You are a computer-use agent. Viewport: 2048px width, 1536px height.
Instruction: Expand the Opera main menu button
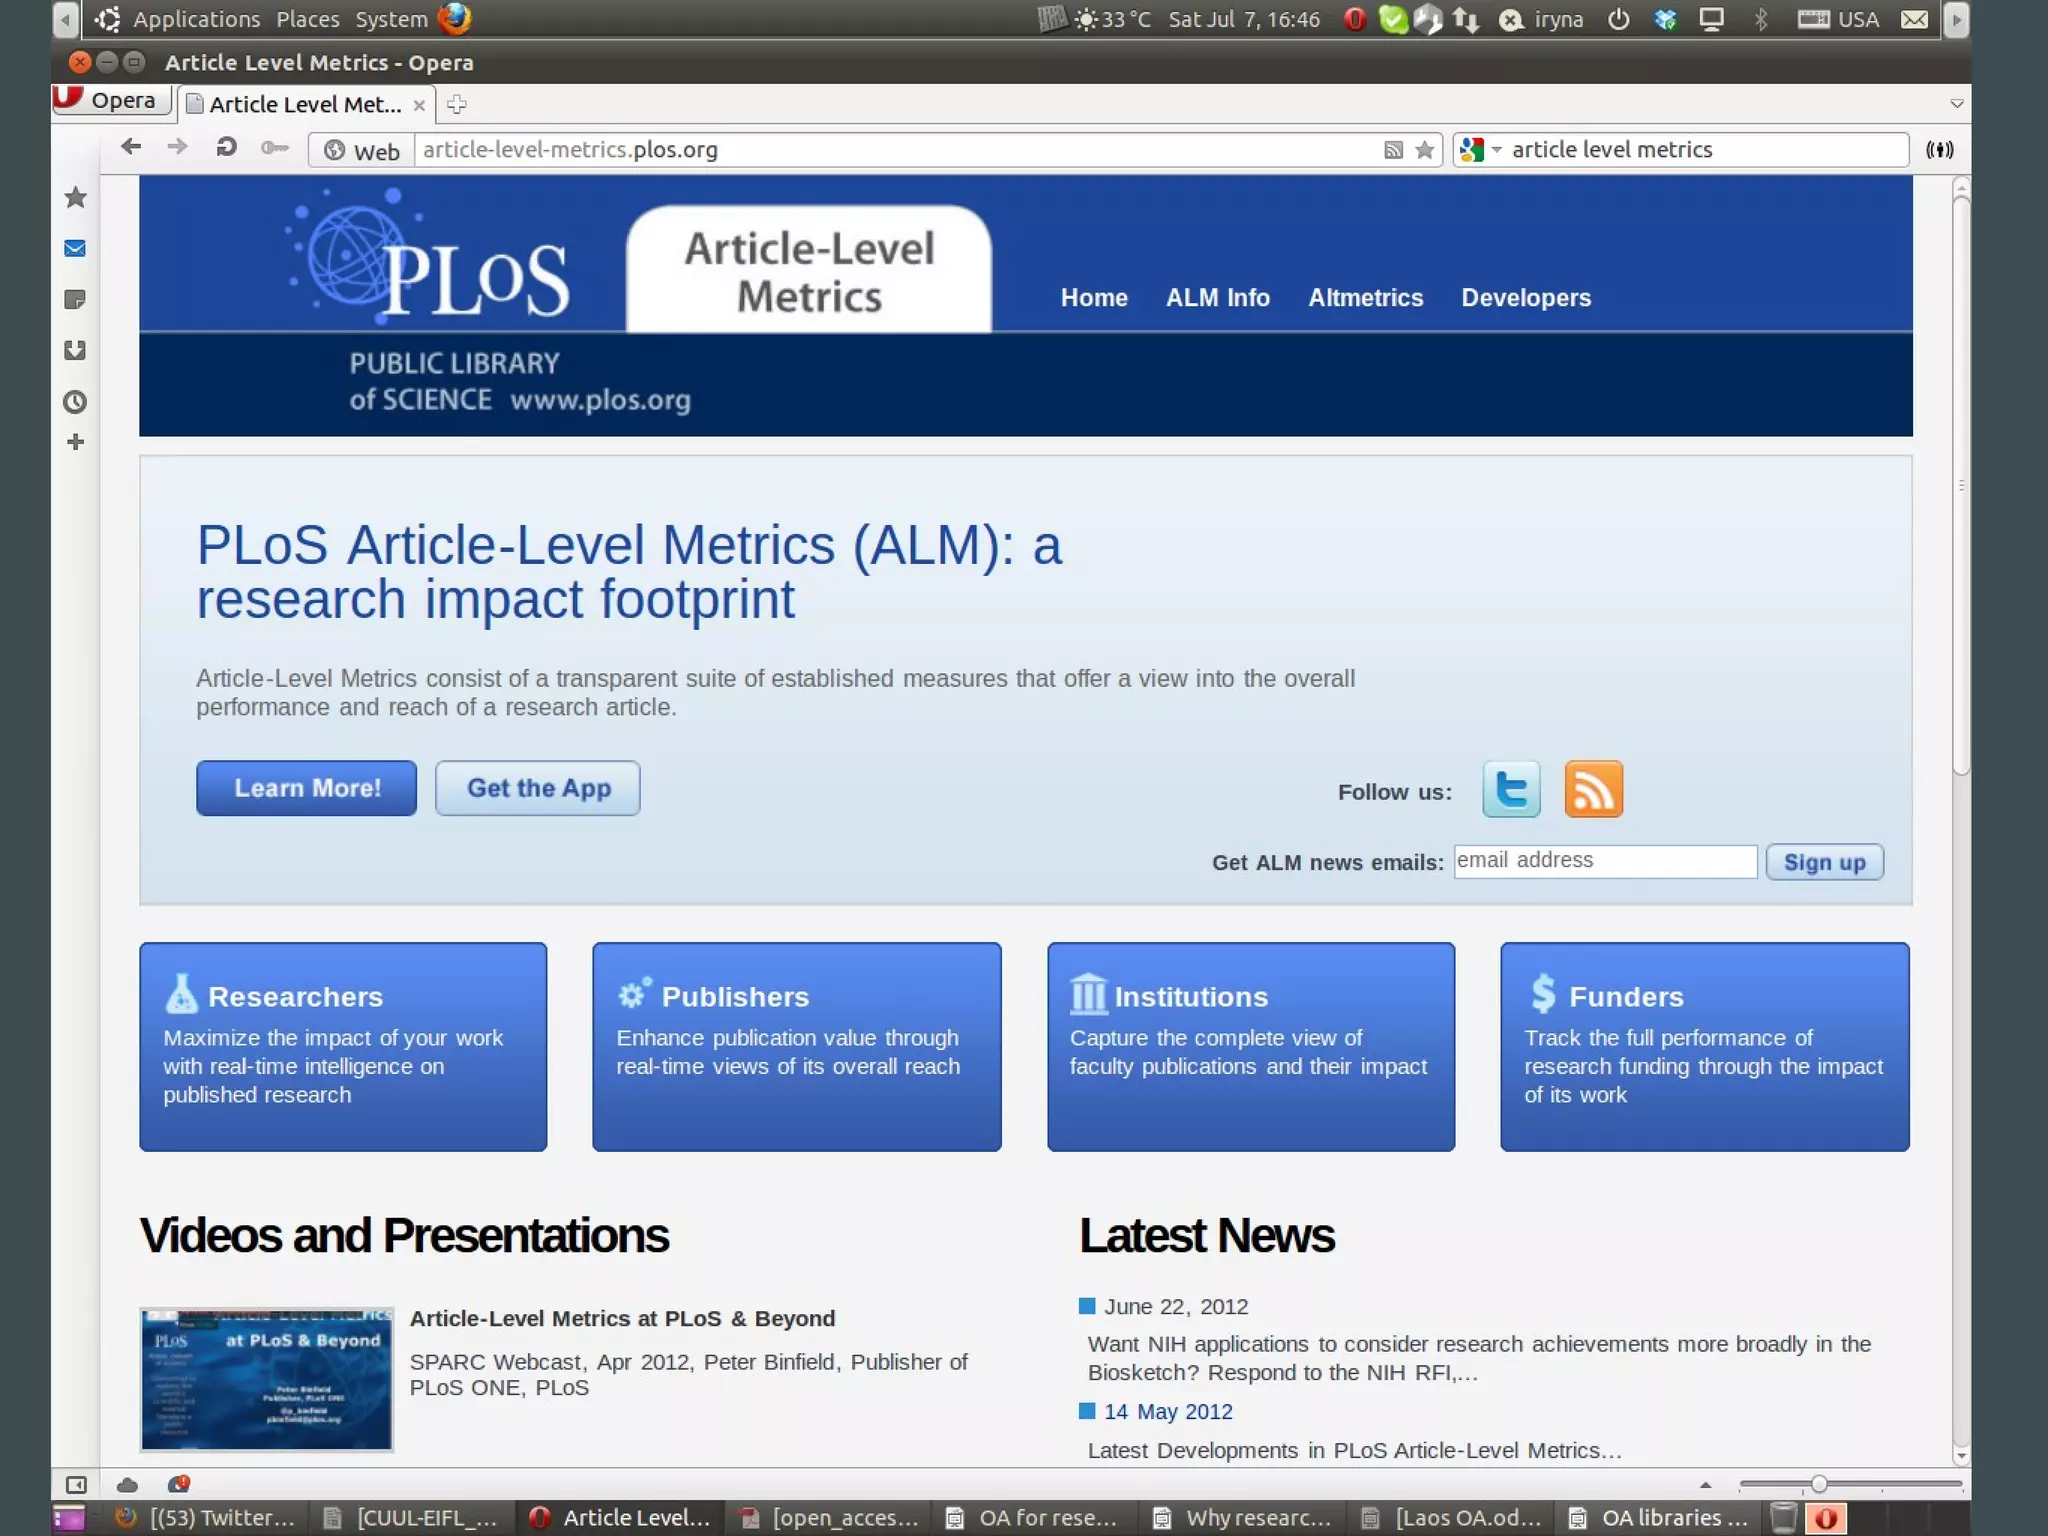110,100
